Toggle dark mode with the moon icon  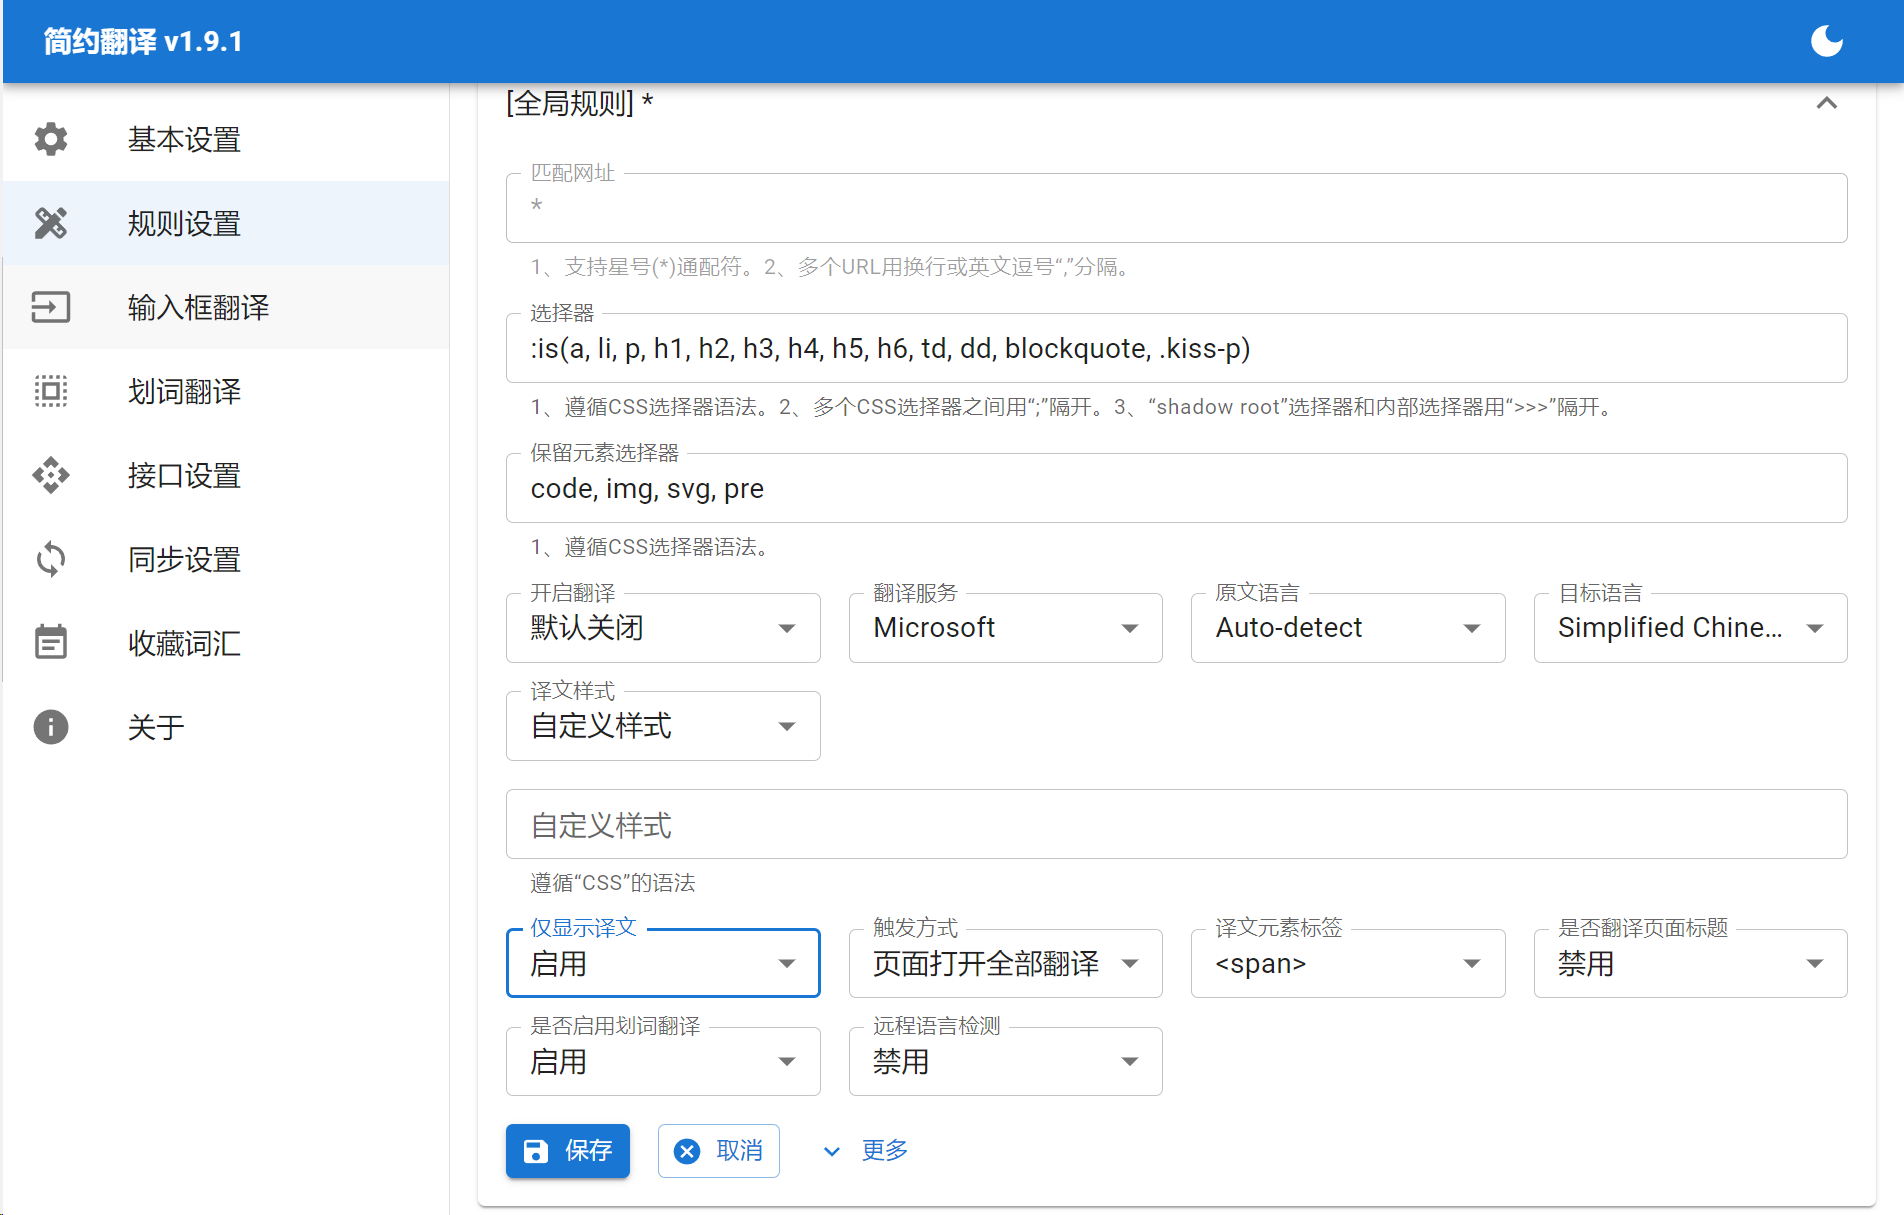(x=1826, y=41)
